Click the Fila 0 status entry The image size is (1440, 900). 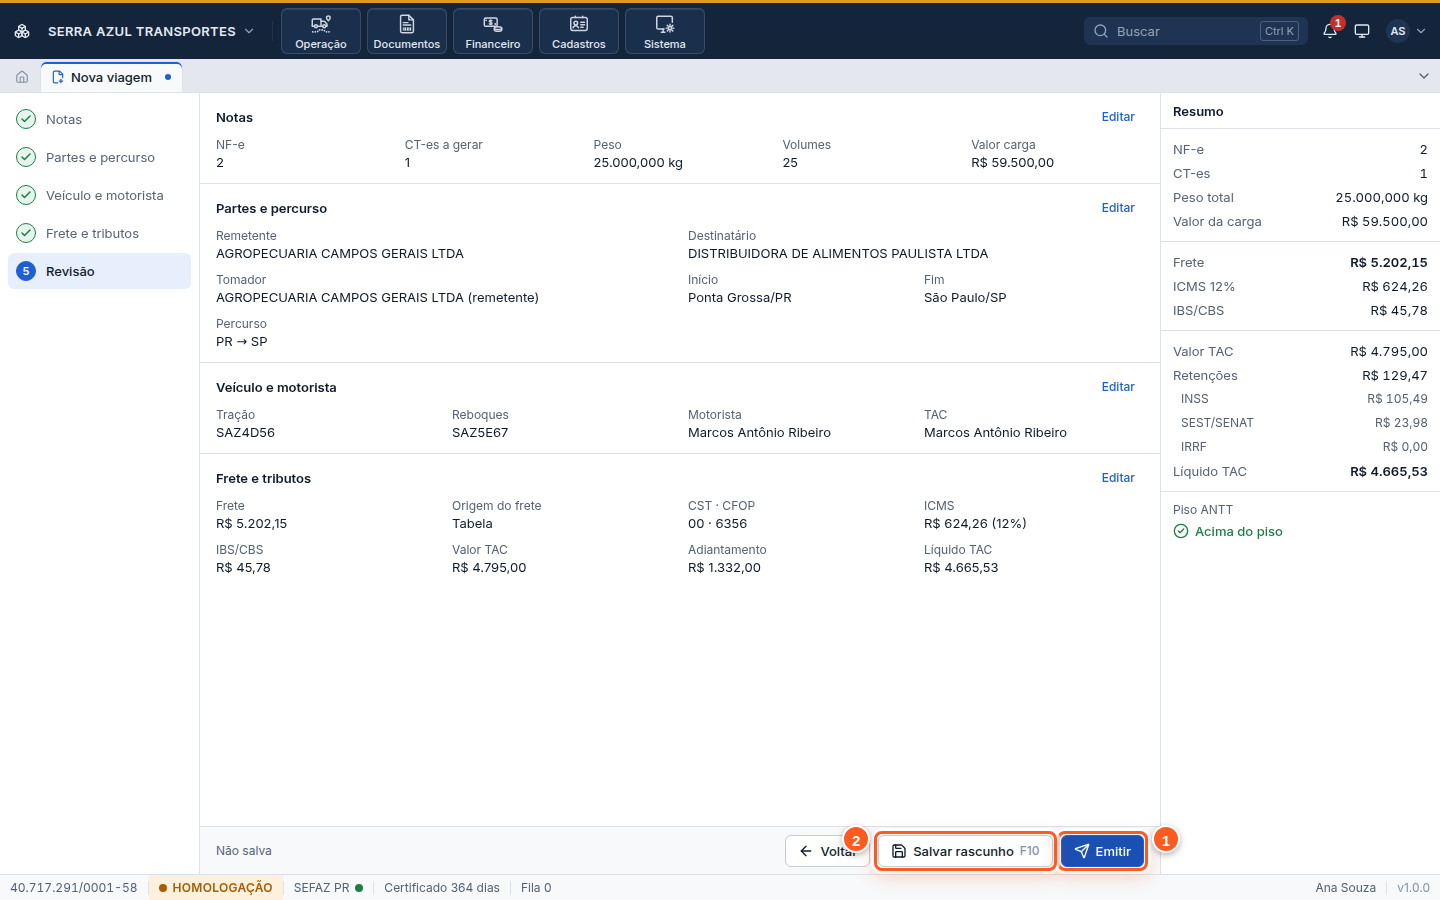[536, 887]
